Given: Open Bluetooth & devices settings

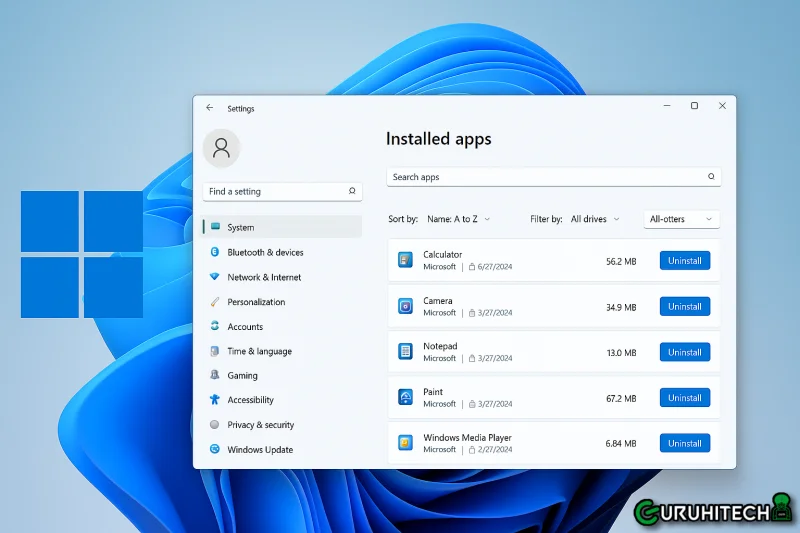Looking at the screenshot, I should (x=265, y=253).
